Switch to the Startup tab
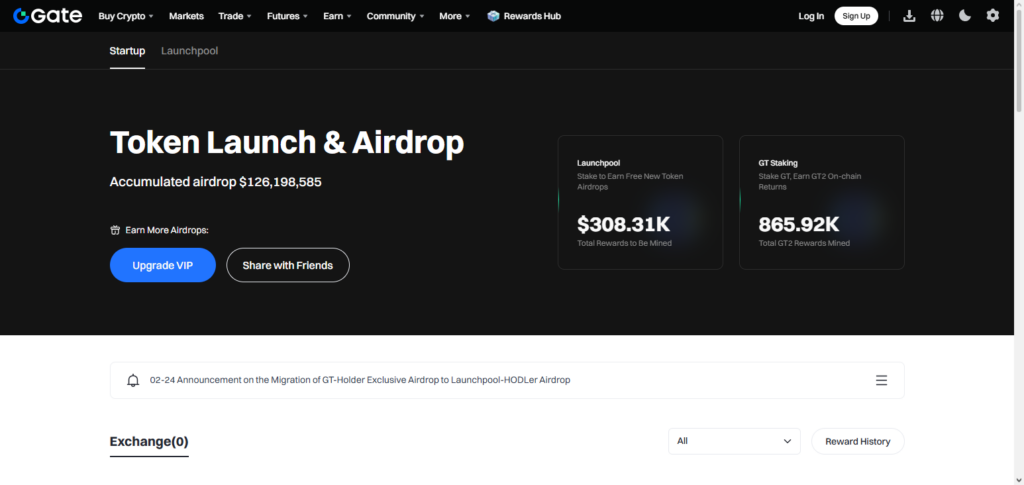 tap(127, 50)
